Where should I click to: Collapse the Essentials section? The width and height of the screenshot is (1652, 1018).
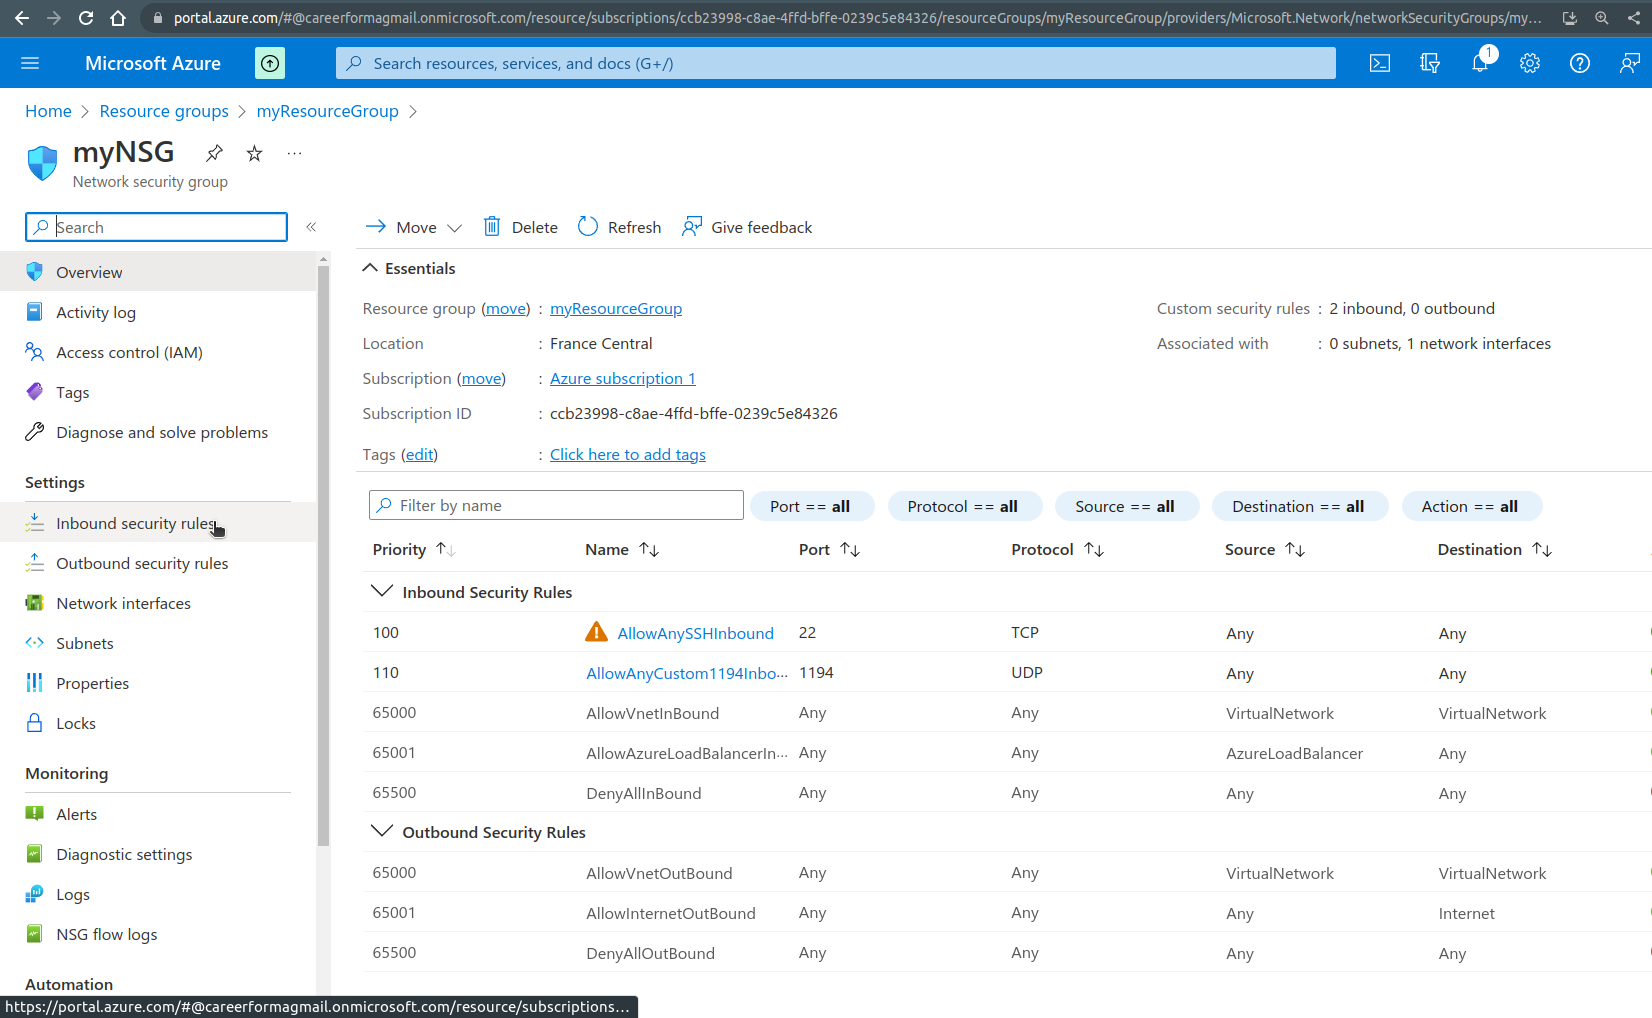pyautogui.click(x=370, y=268)
